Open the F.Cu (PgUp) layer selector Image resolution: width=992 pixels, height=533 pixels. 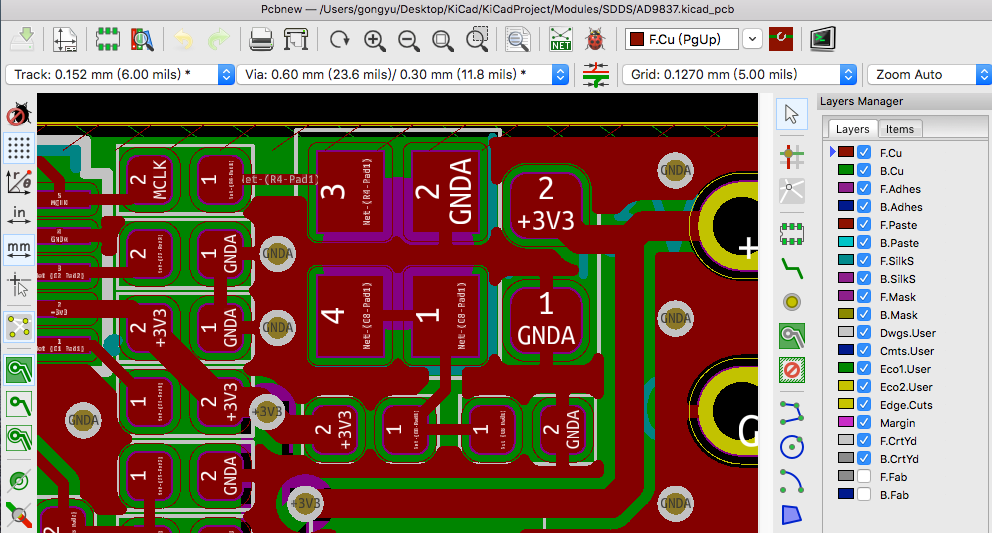click(693, 39)
